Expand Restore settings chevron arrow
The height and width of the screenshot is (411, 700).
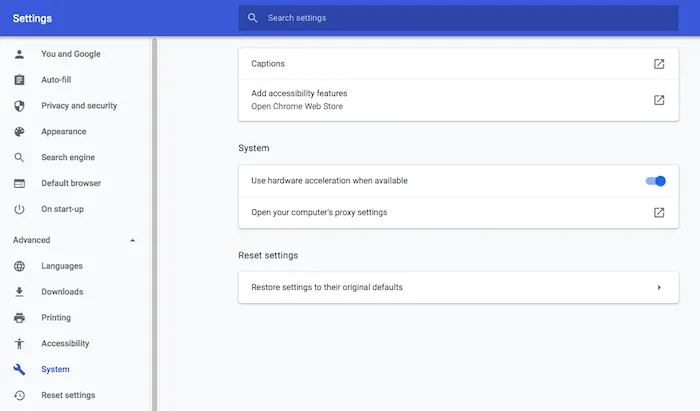(x=659, y=287)
